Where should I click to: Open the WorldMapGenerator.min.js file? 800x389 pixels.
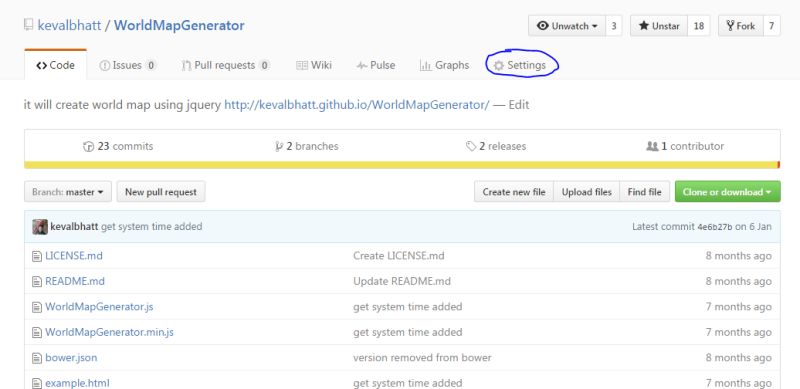click(110, 332)
